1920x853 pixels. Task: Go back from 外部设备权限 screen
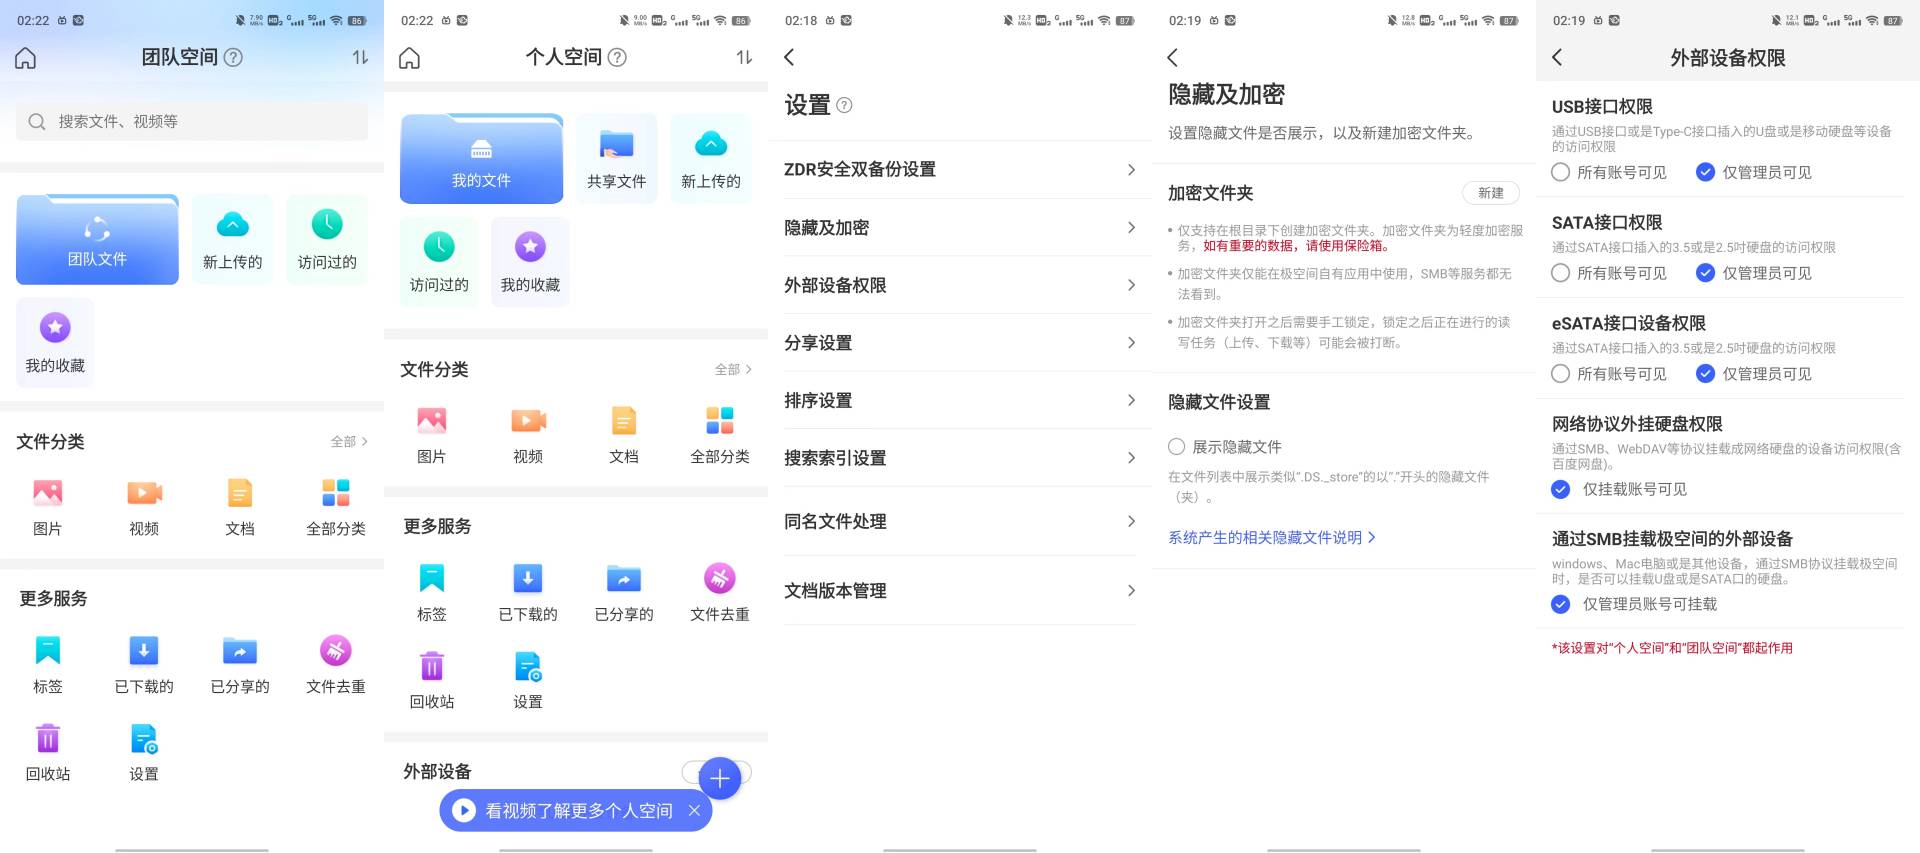[x=1558, y=57]
